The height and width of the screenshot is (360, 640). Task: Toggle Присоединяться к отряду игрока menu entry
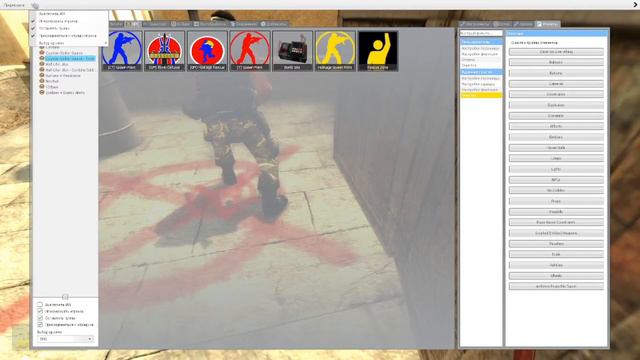[68, 36]
